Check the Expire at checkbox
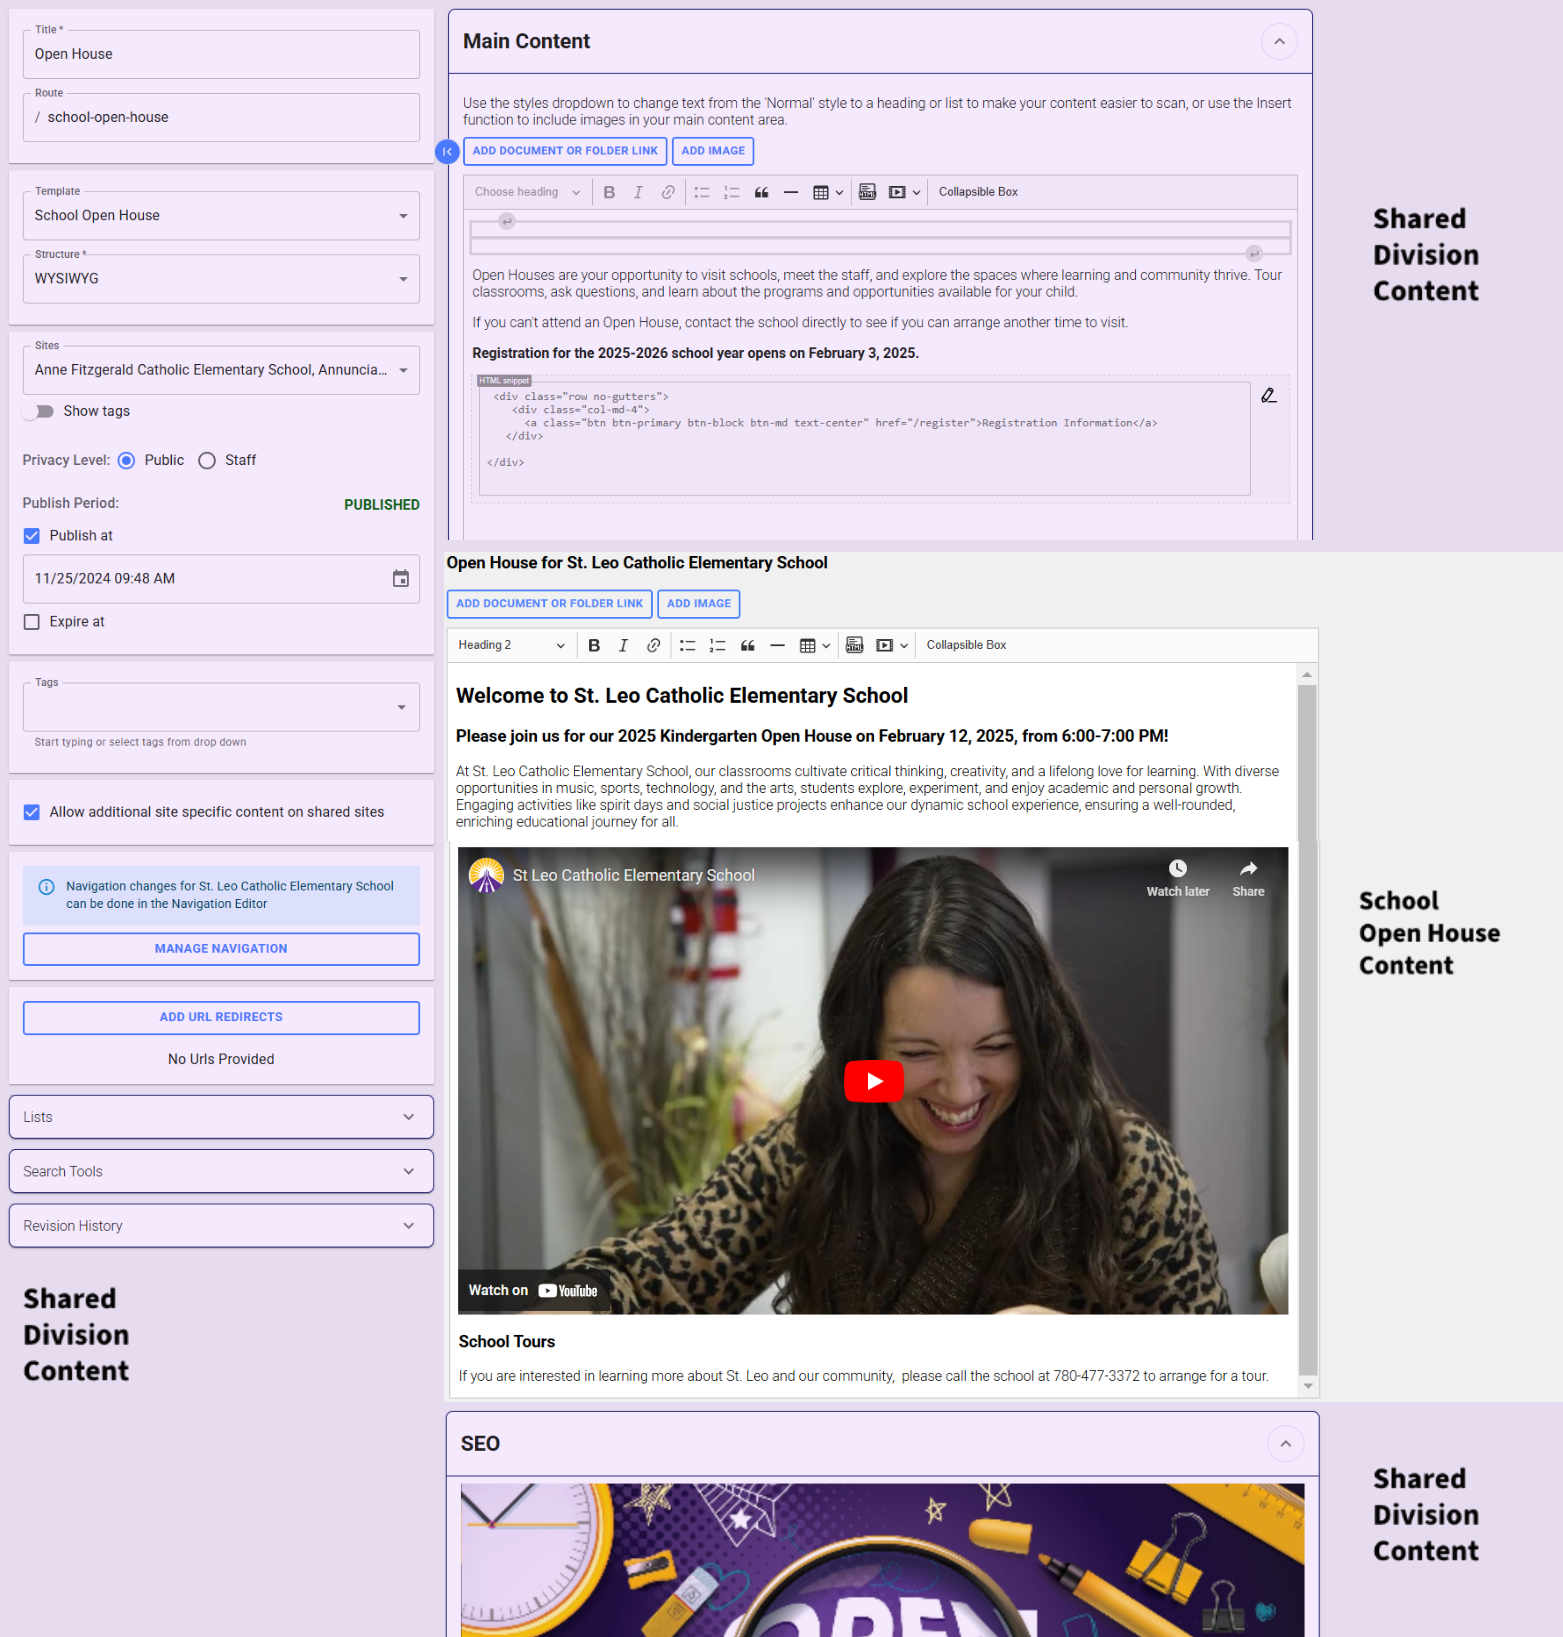 (x=32, y=622)
